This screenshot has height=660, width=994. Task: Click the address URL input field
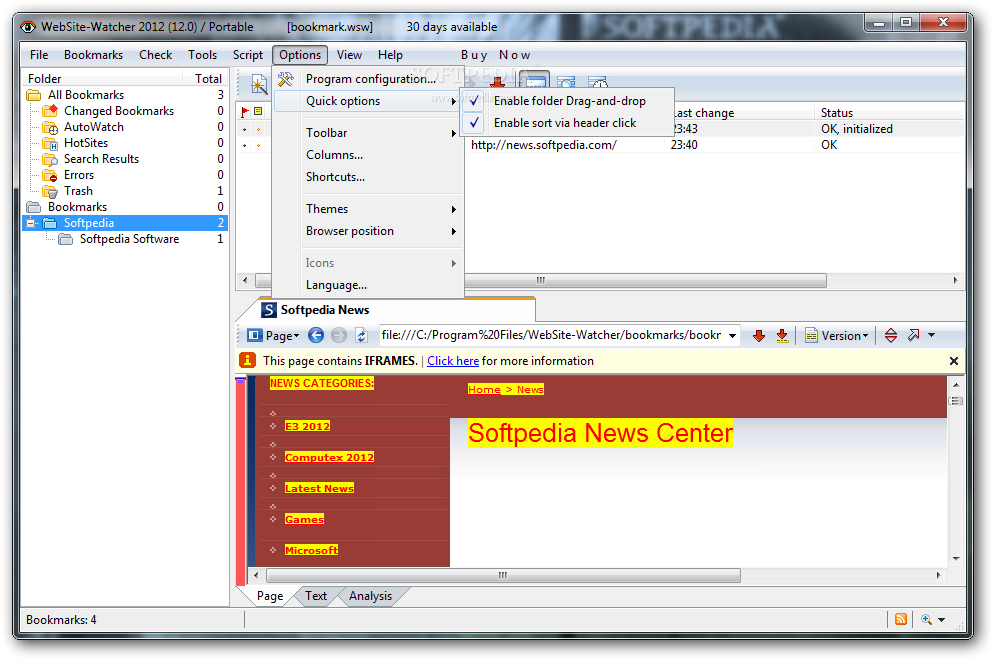(x=552, y=335)
